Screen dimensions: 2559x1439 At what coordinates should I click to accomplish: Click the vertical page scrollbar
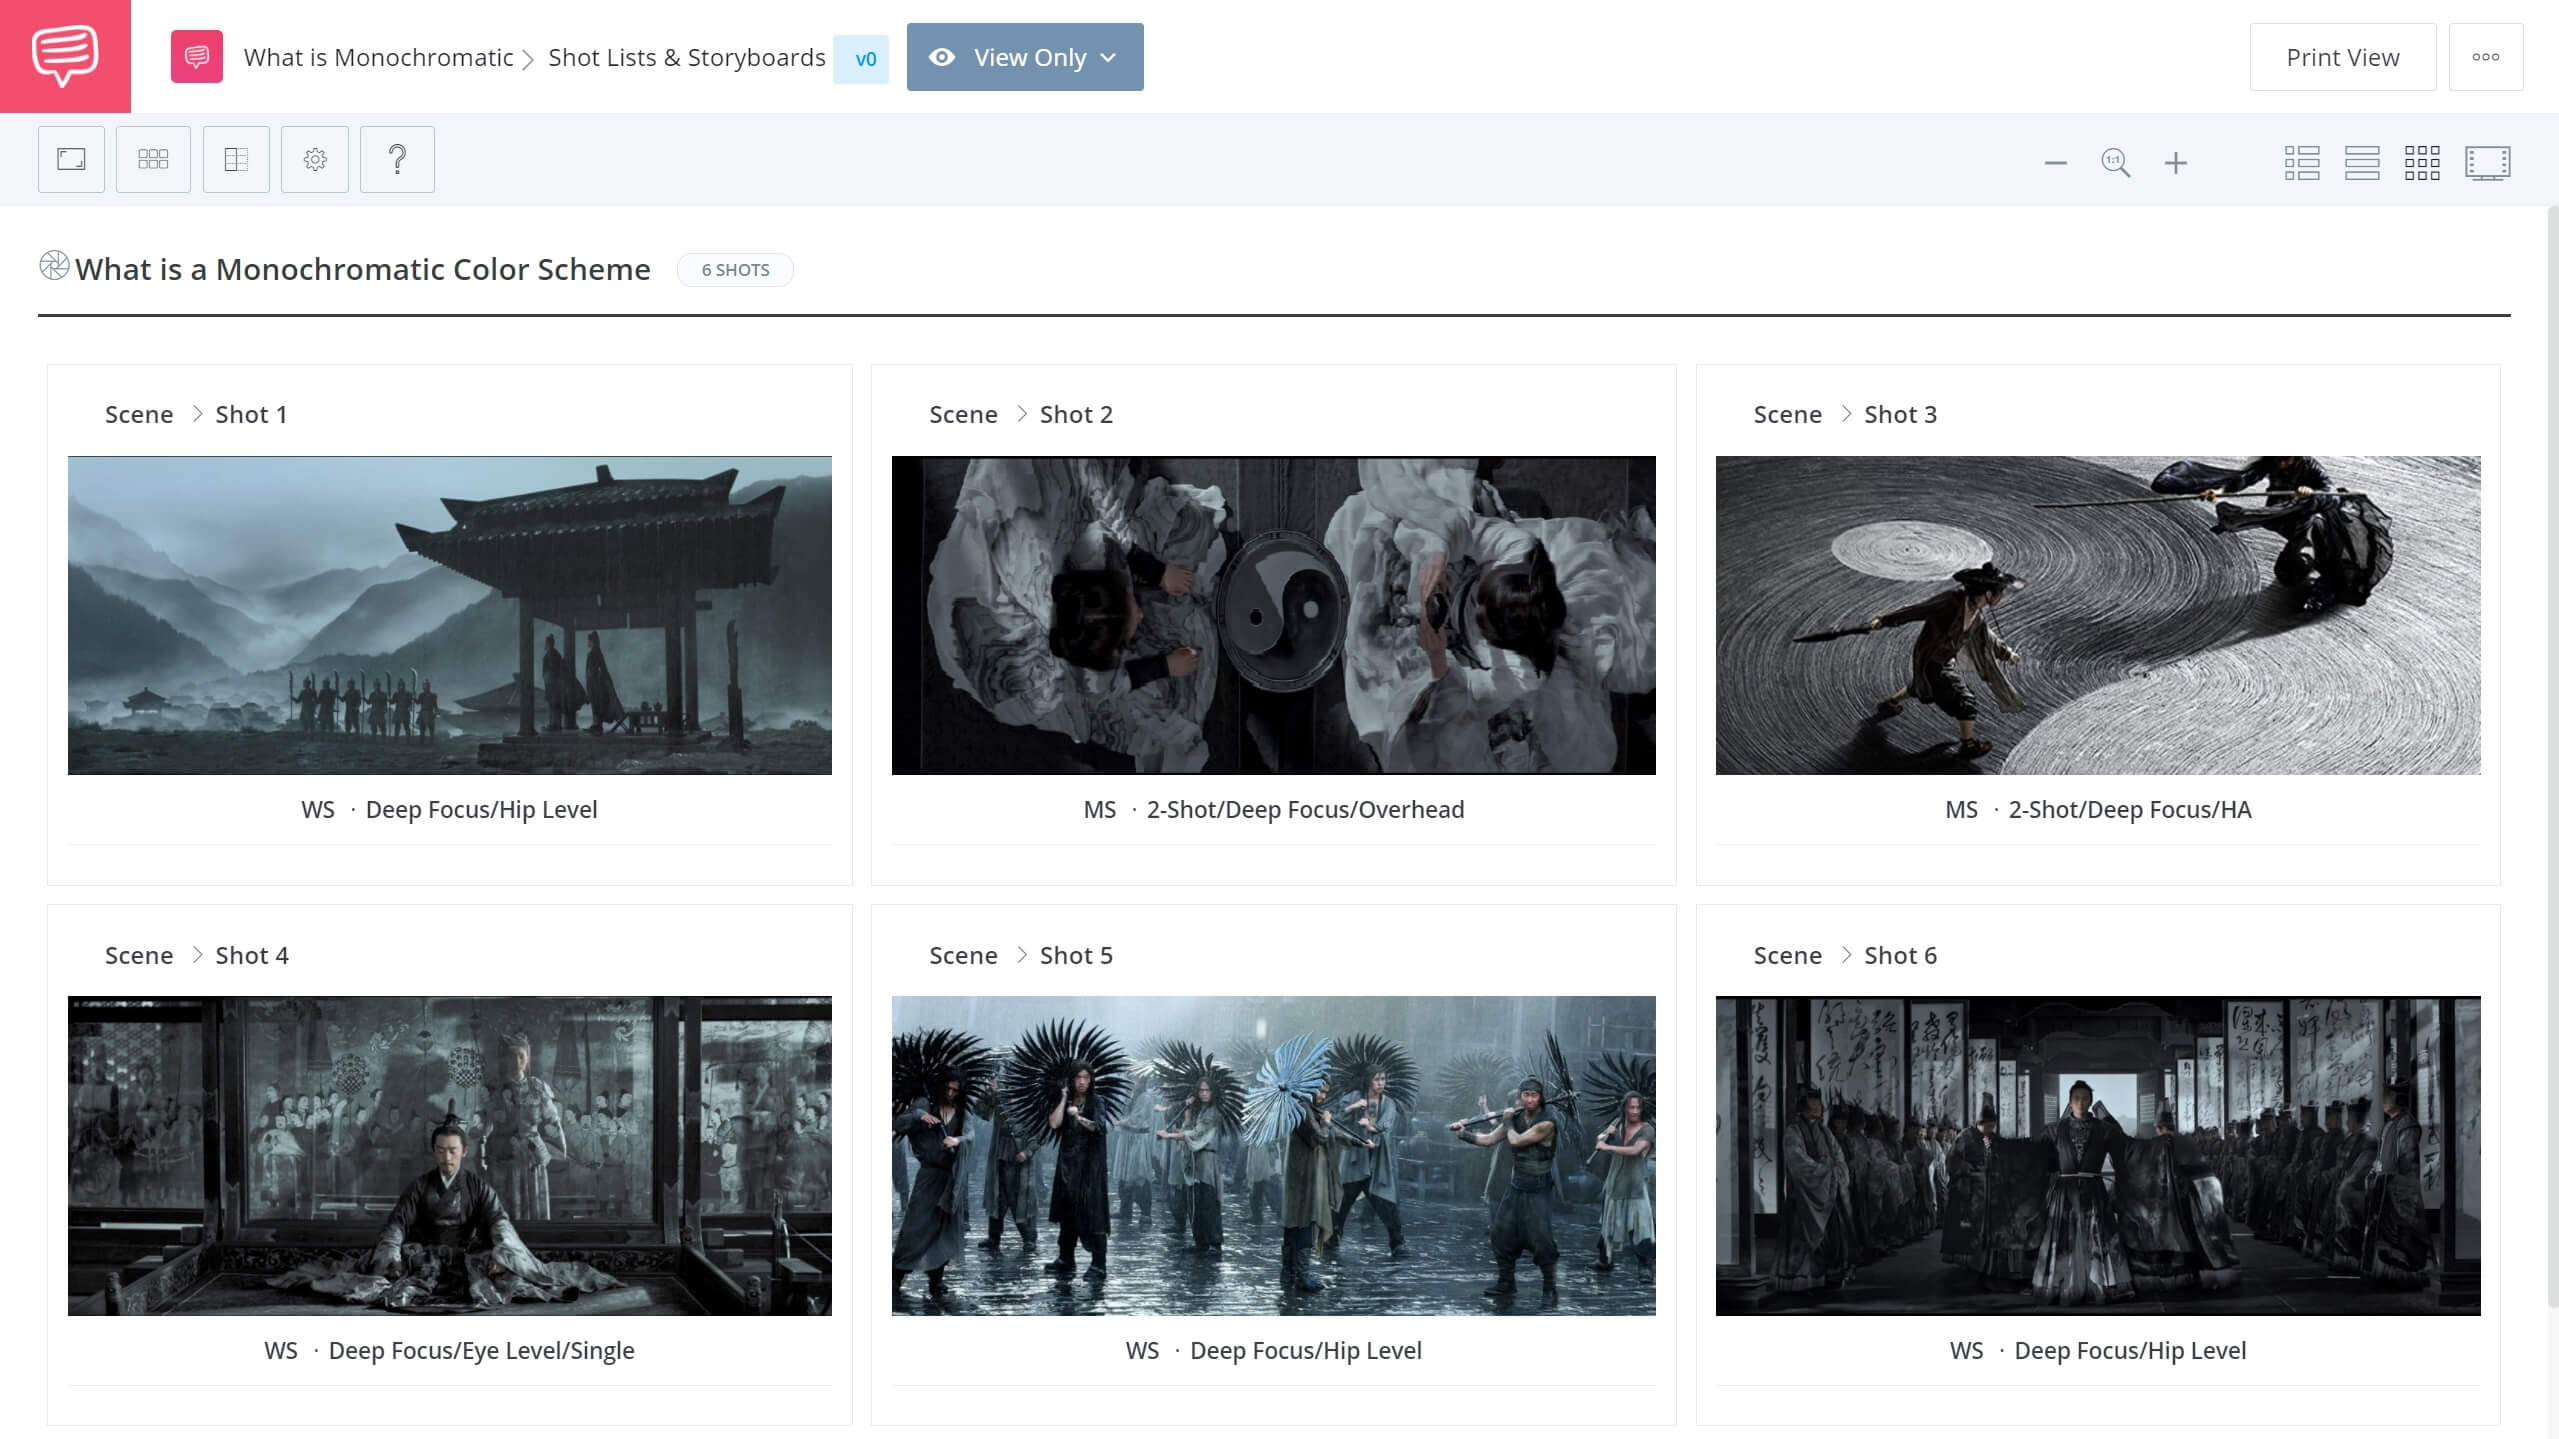pos(2553,755)
